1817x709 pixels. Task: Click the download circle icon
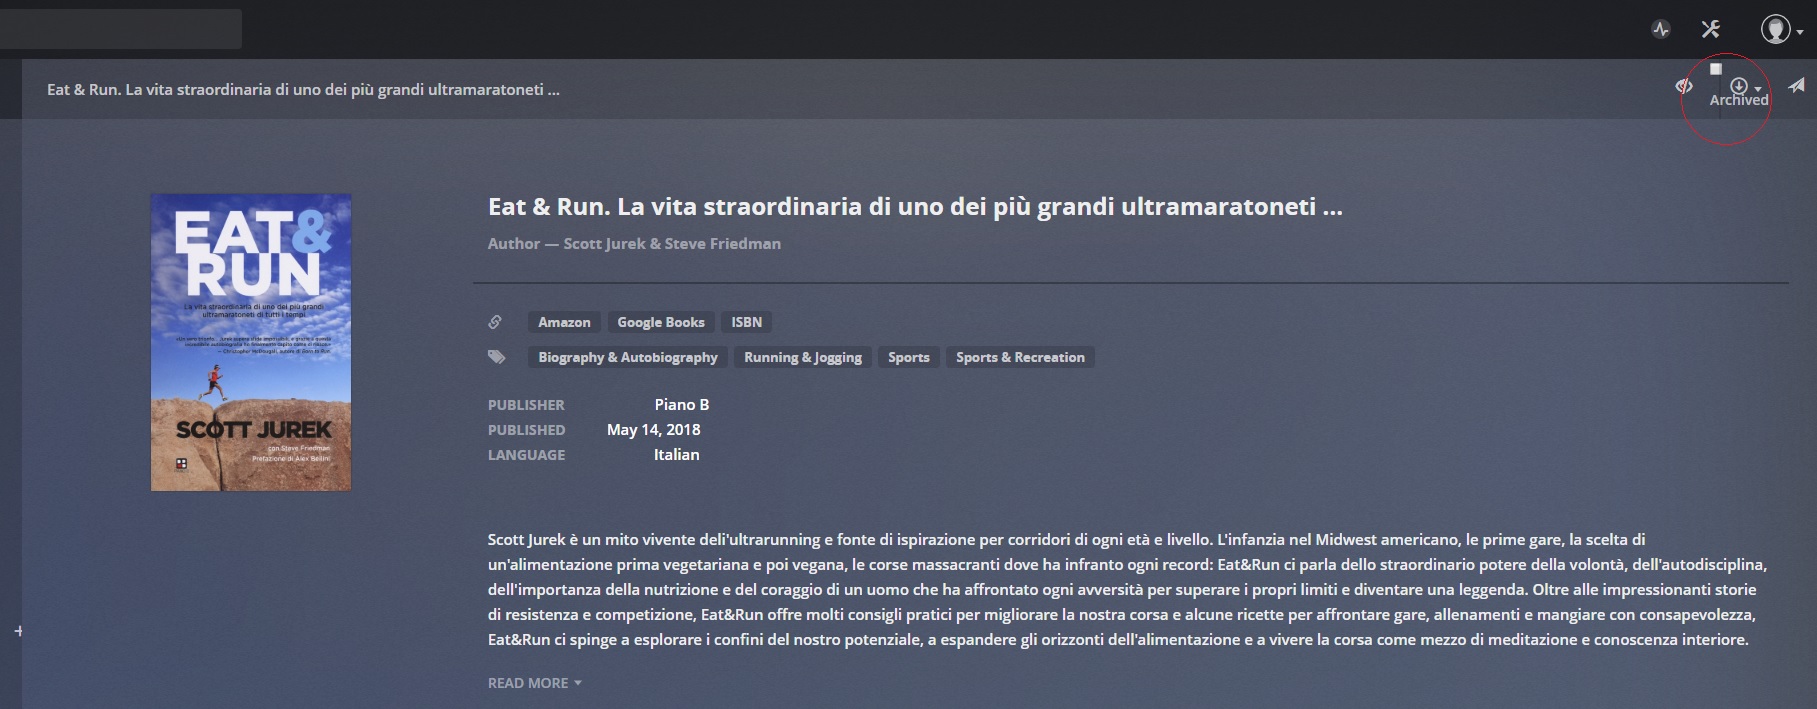[x=1739, y=86]
